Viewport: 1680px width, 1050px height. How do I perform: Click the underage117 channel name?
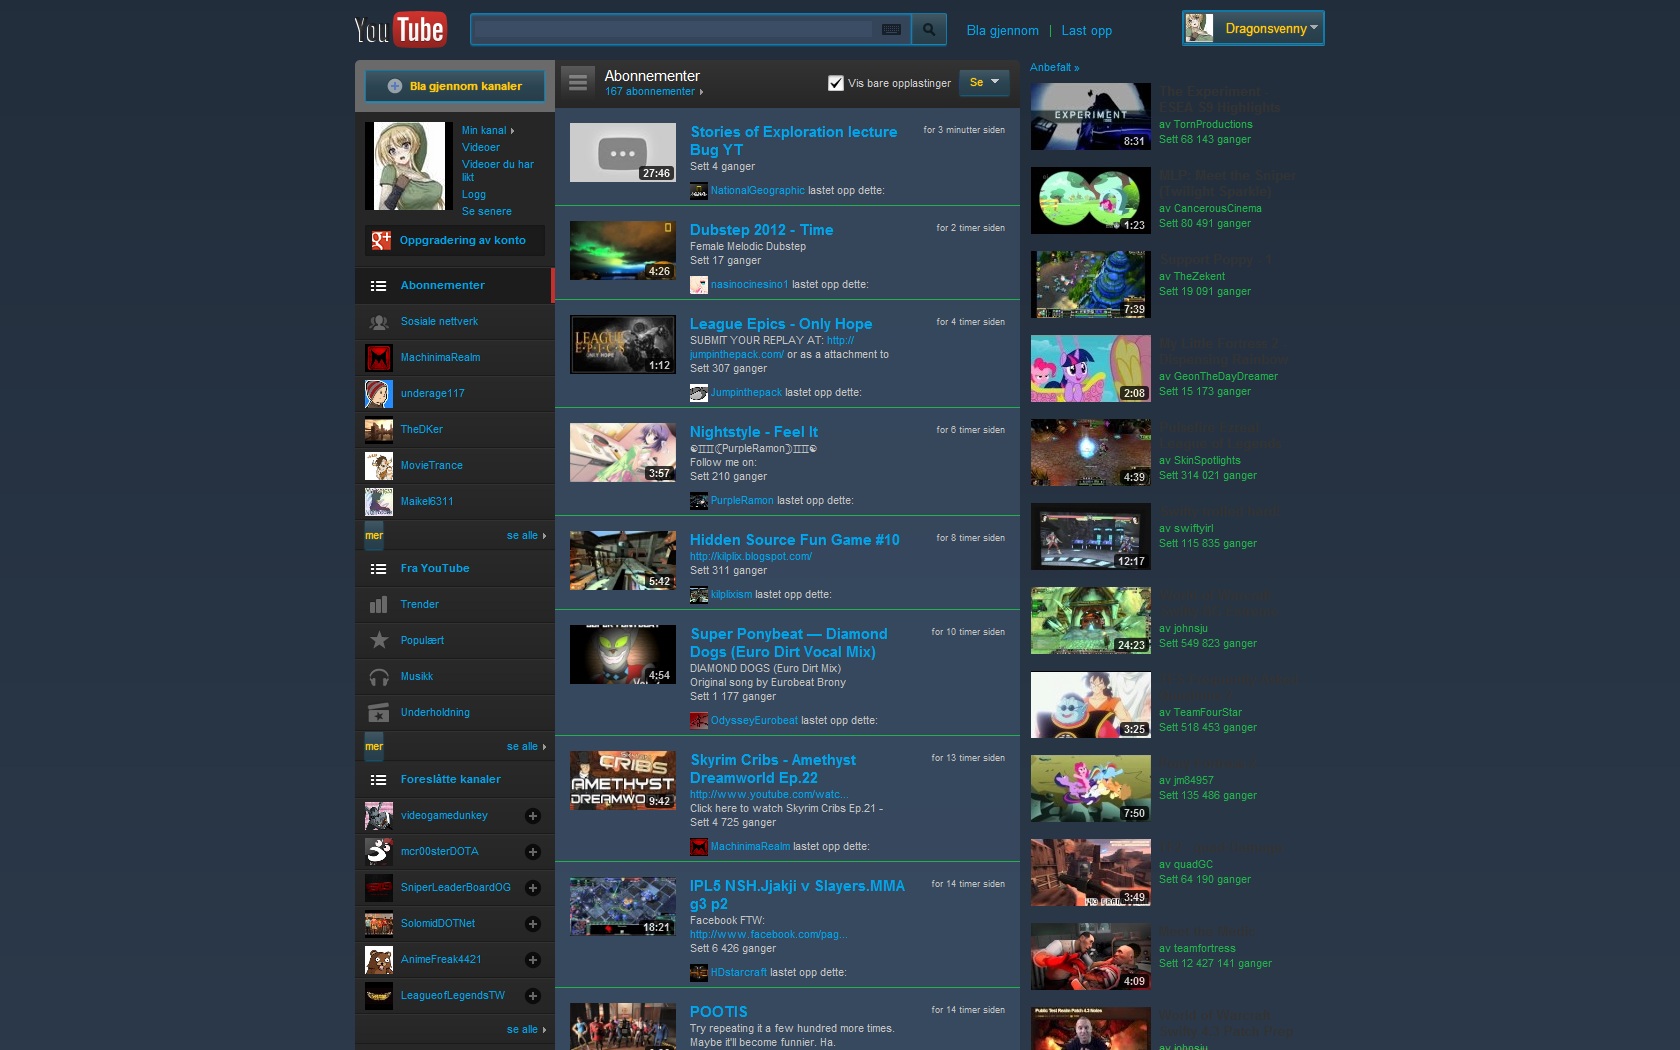(x=432, y=394)
